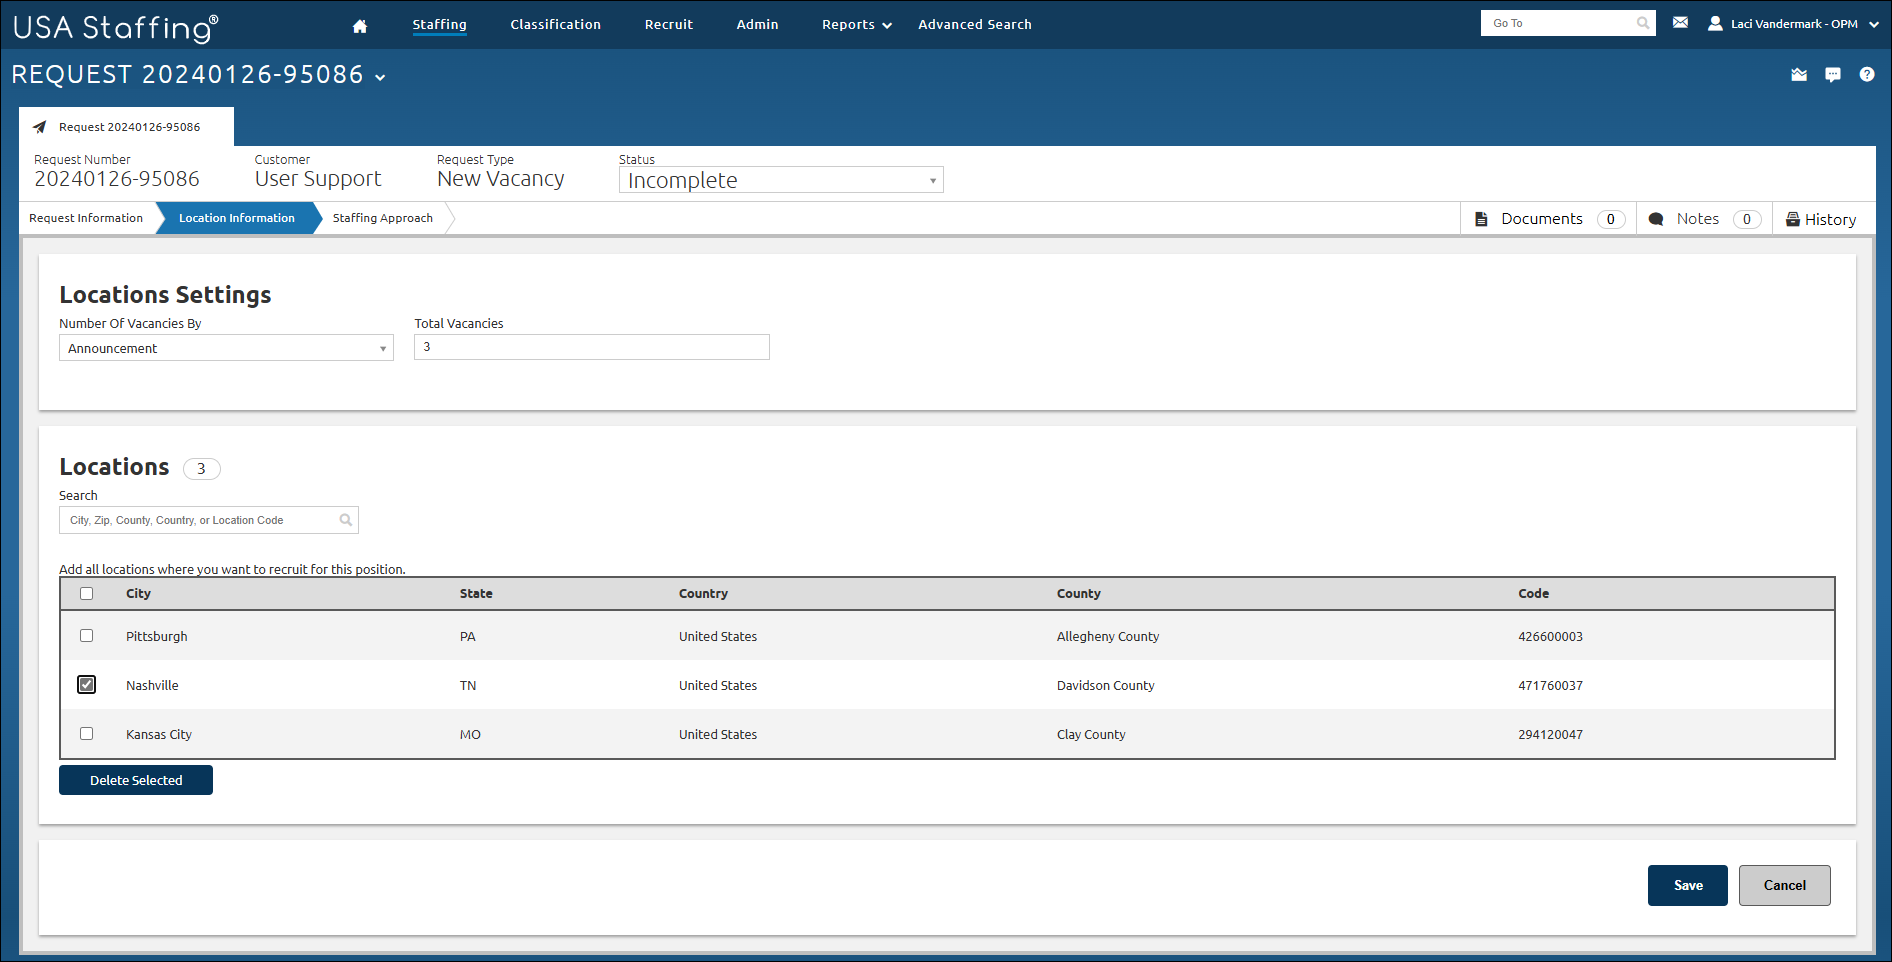The width and height of the screenshot is (1892, 962).
Task: Switch to the Staffing Approach tab
Action: point(382,218)
